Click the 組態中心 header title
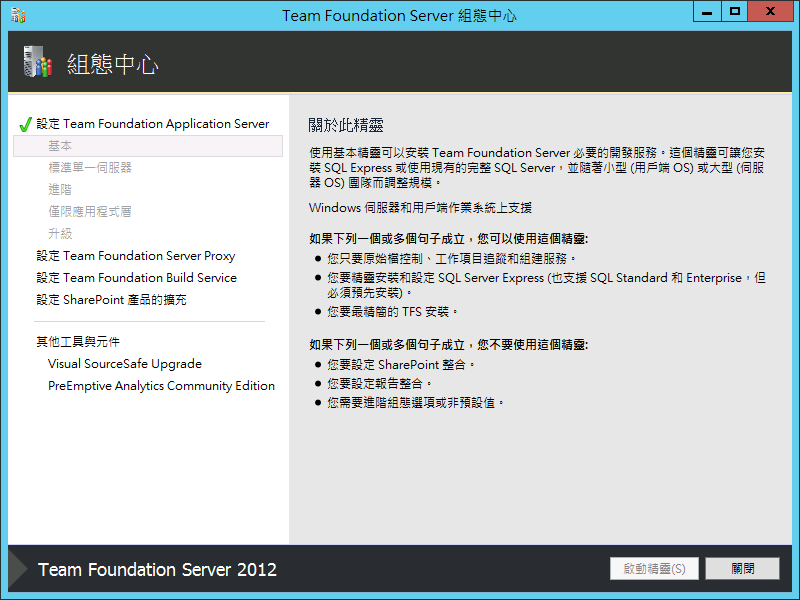800x600 pixels. click(x=113, y=64)
